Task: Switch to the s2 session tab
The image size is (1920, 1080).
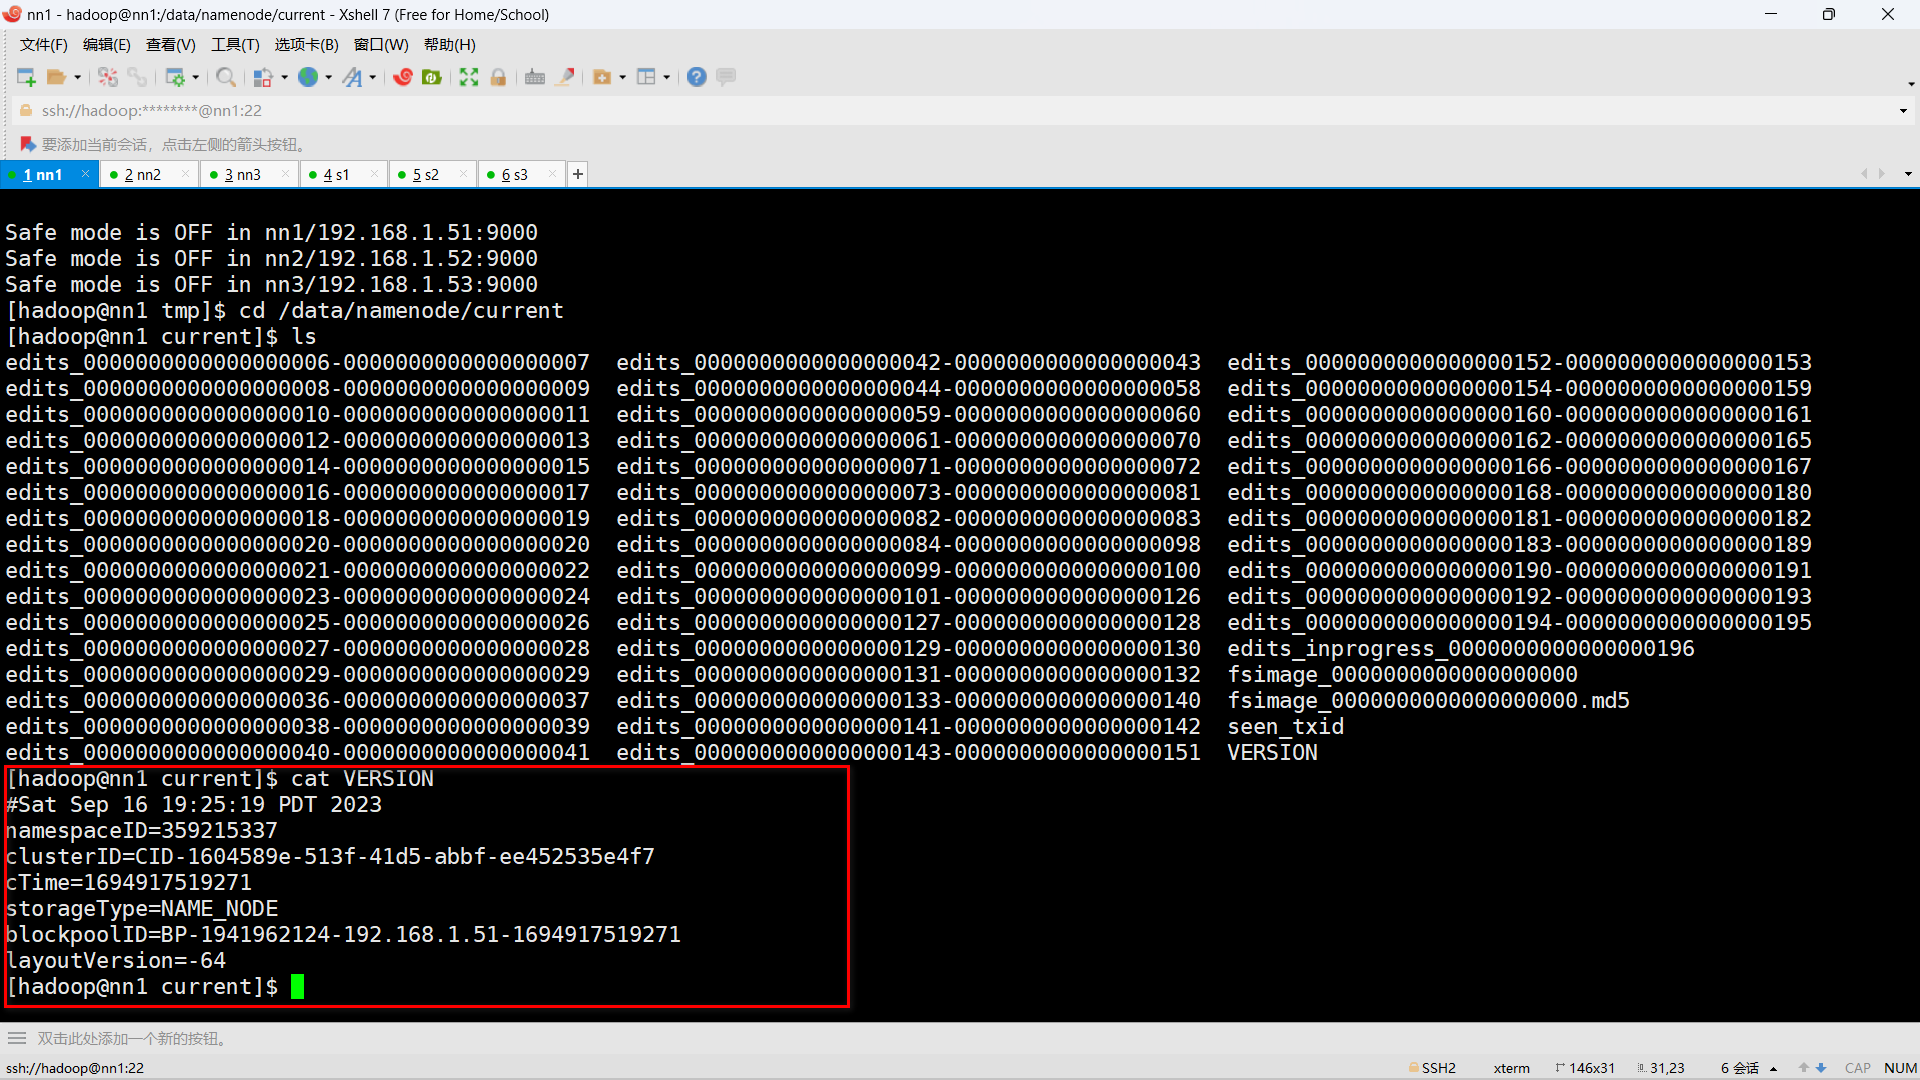Action: click(x=426, y=174)
